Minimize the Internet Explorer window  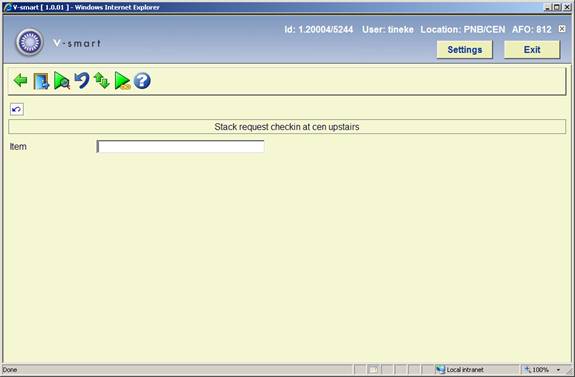click(x=548, y=7)
